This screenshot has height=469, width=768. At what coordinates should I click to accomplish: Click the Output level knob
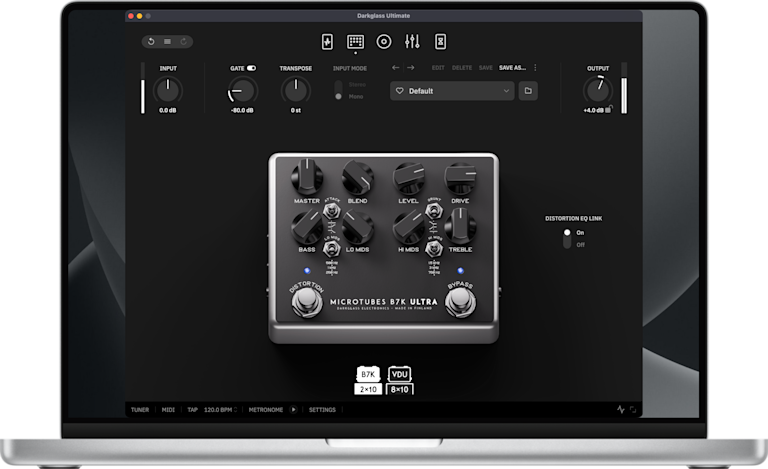click(x=598, y=90)
